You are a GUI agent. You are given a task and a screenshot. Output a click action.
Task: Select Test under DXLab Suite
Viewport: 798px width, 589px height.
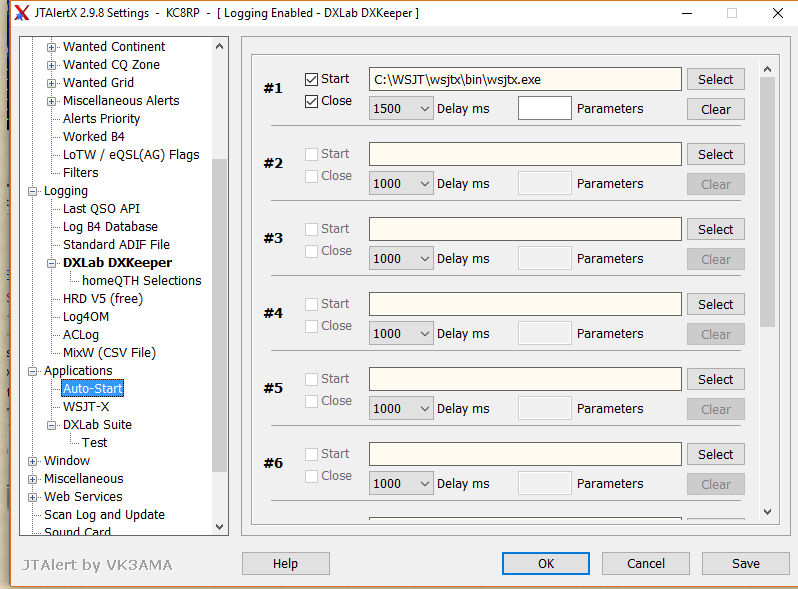[x=94, y=443]
